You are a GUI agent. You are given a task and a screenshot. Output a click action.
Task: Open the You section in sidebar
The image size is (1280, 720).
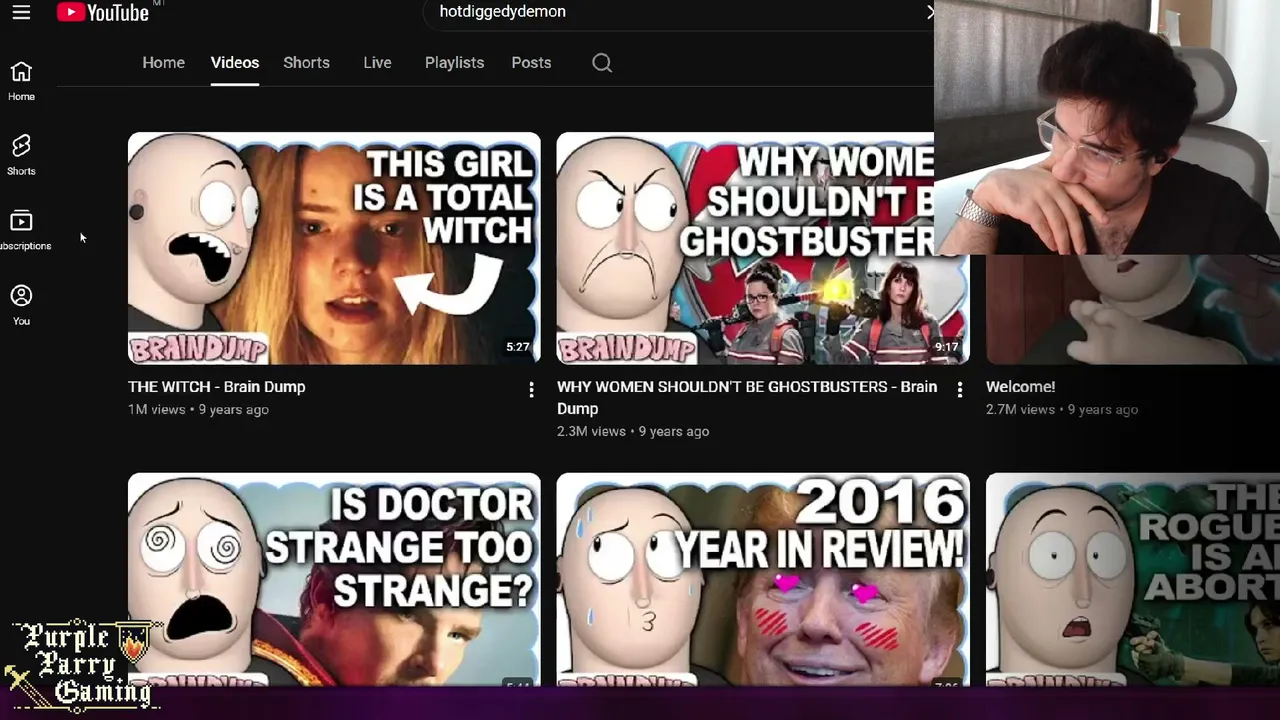click(21, 305)
